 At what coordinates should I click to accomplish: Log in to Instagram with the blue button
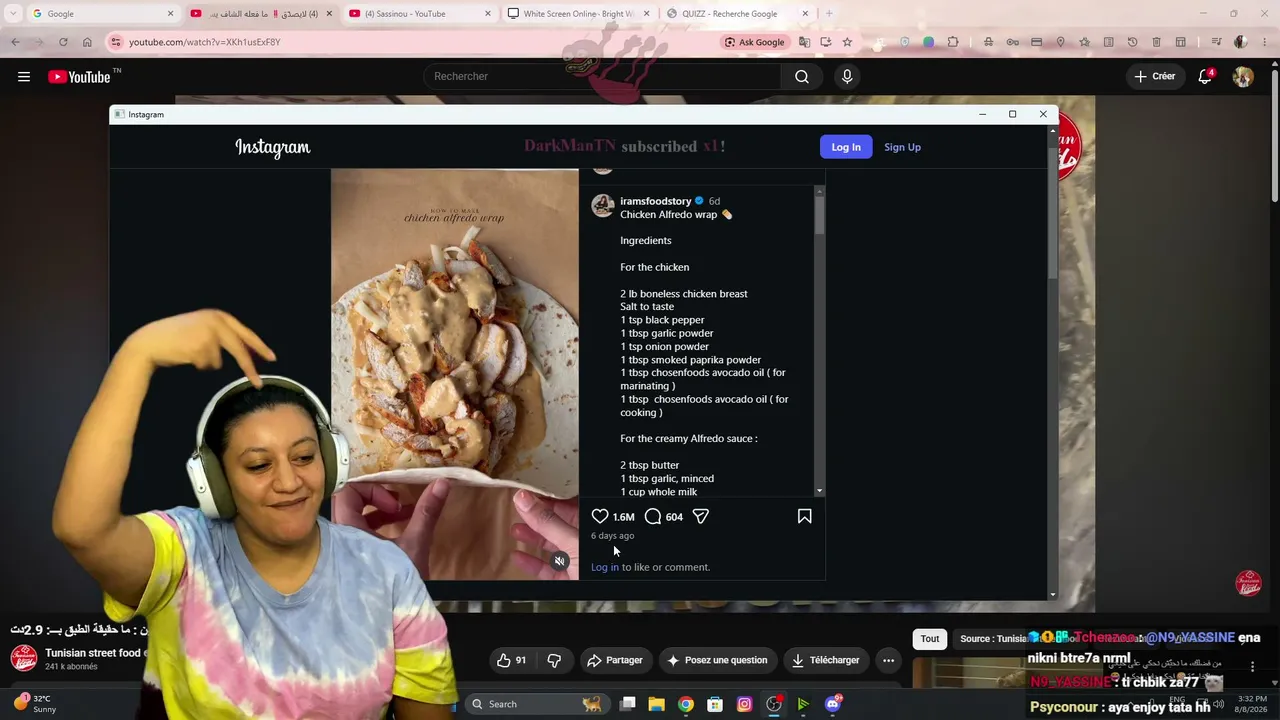[846, 147]
